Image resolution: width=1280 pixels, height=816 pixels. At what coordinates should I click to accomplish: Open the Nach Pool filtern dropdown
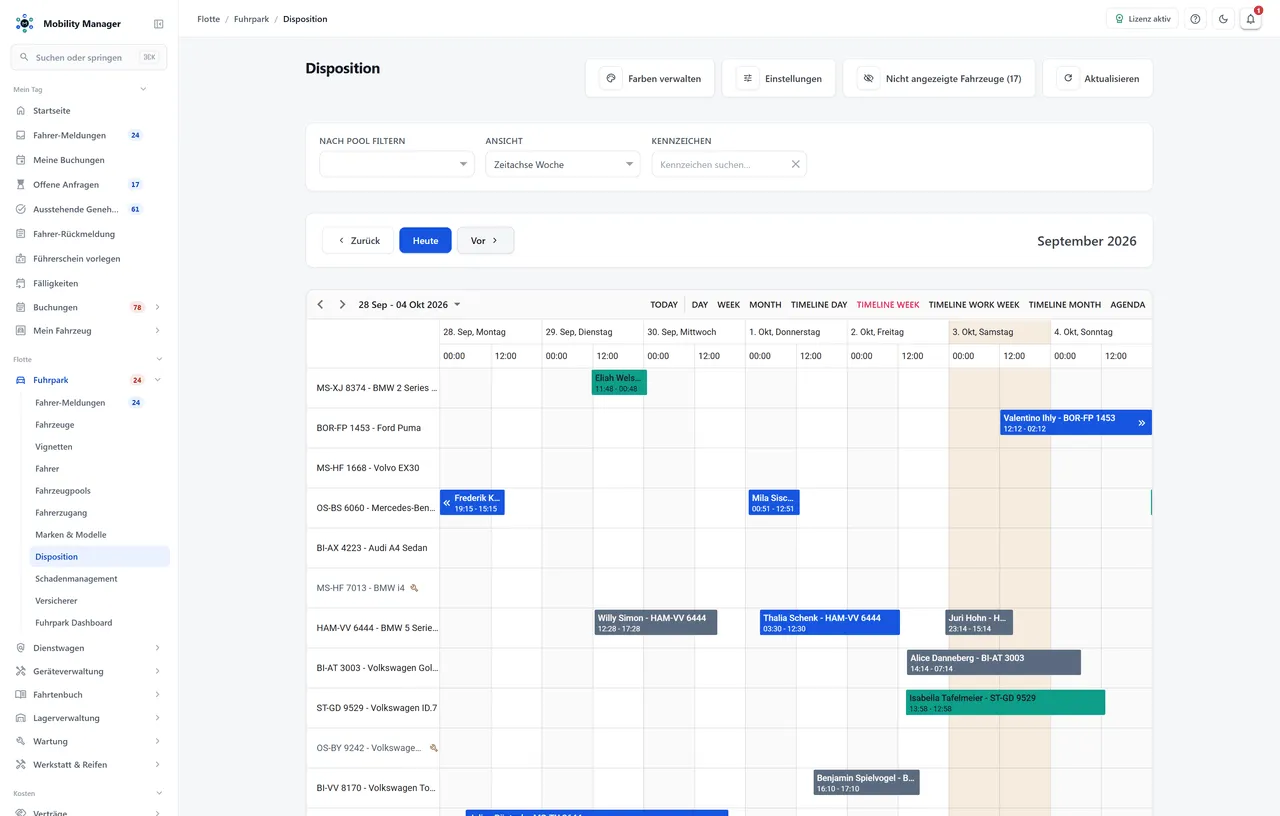click(397, 164)
